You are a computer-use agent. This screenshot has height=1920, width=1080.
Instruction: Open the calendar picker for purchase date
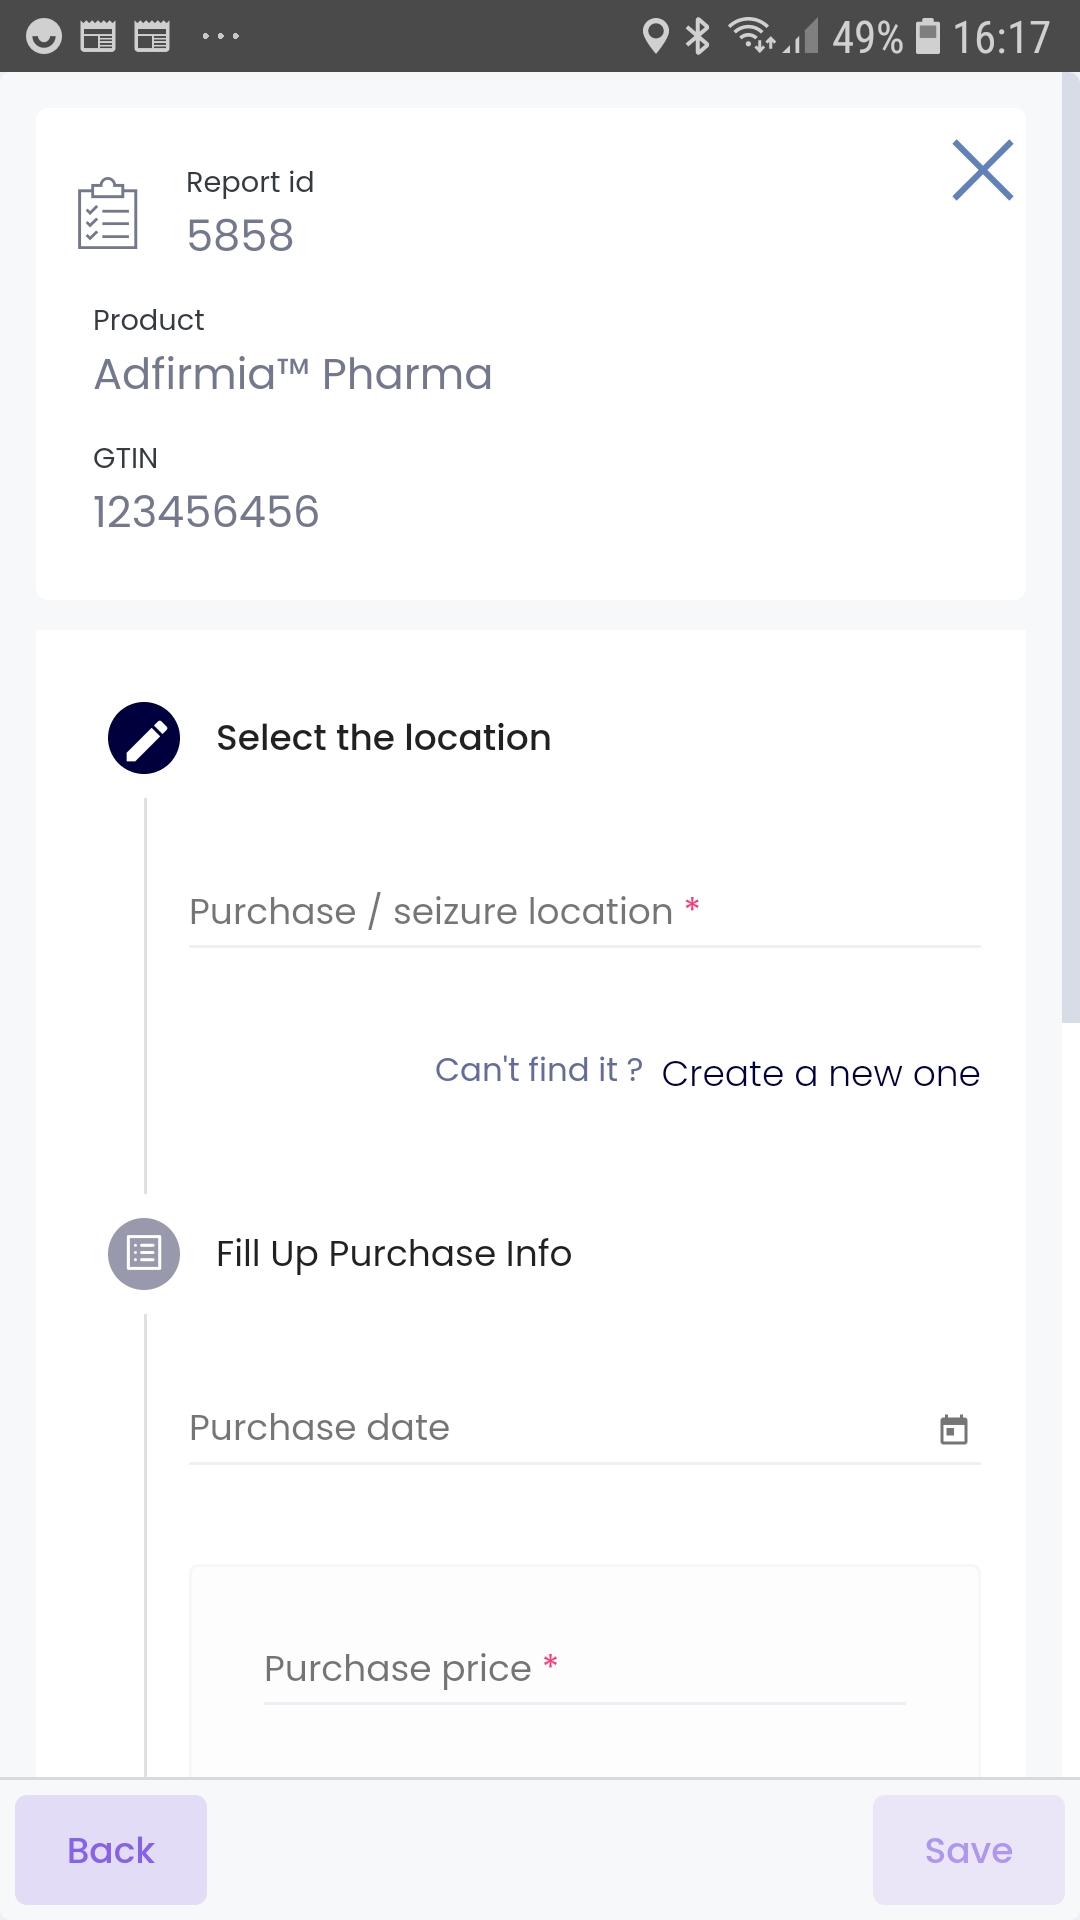[x=954, y=1429]
